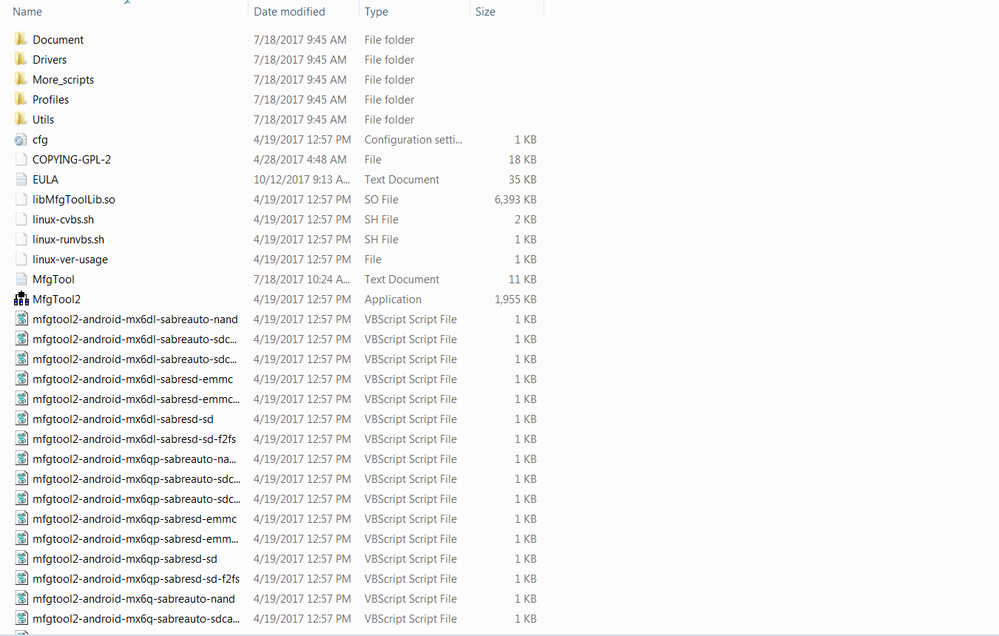The width and height of the screenshot is (999, 636).
Task: Click the '2 KB' size of linux-cvbs.sh
Action: [526, 219]
